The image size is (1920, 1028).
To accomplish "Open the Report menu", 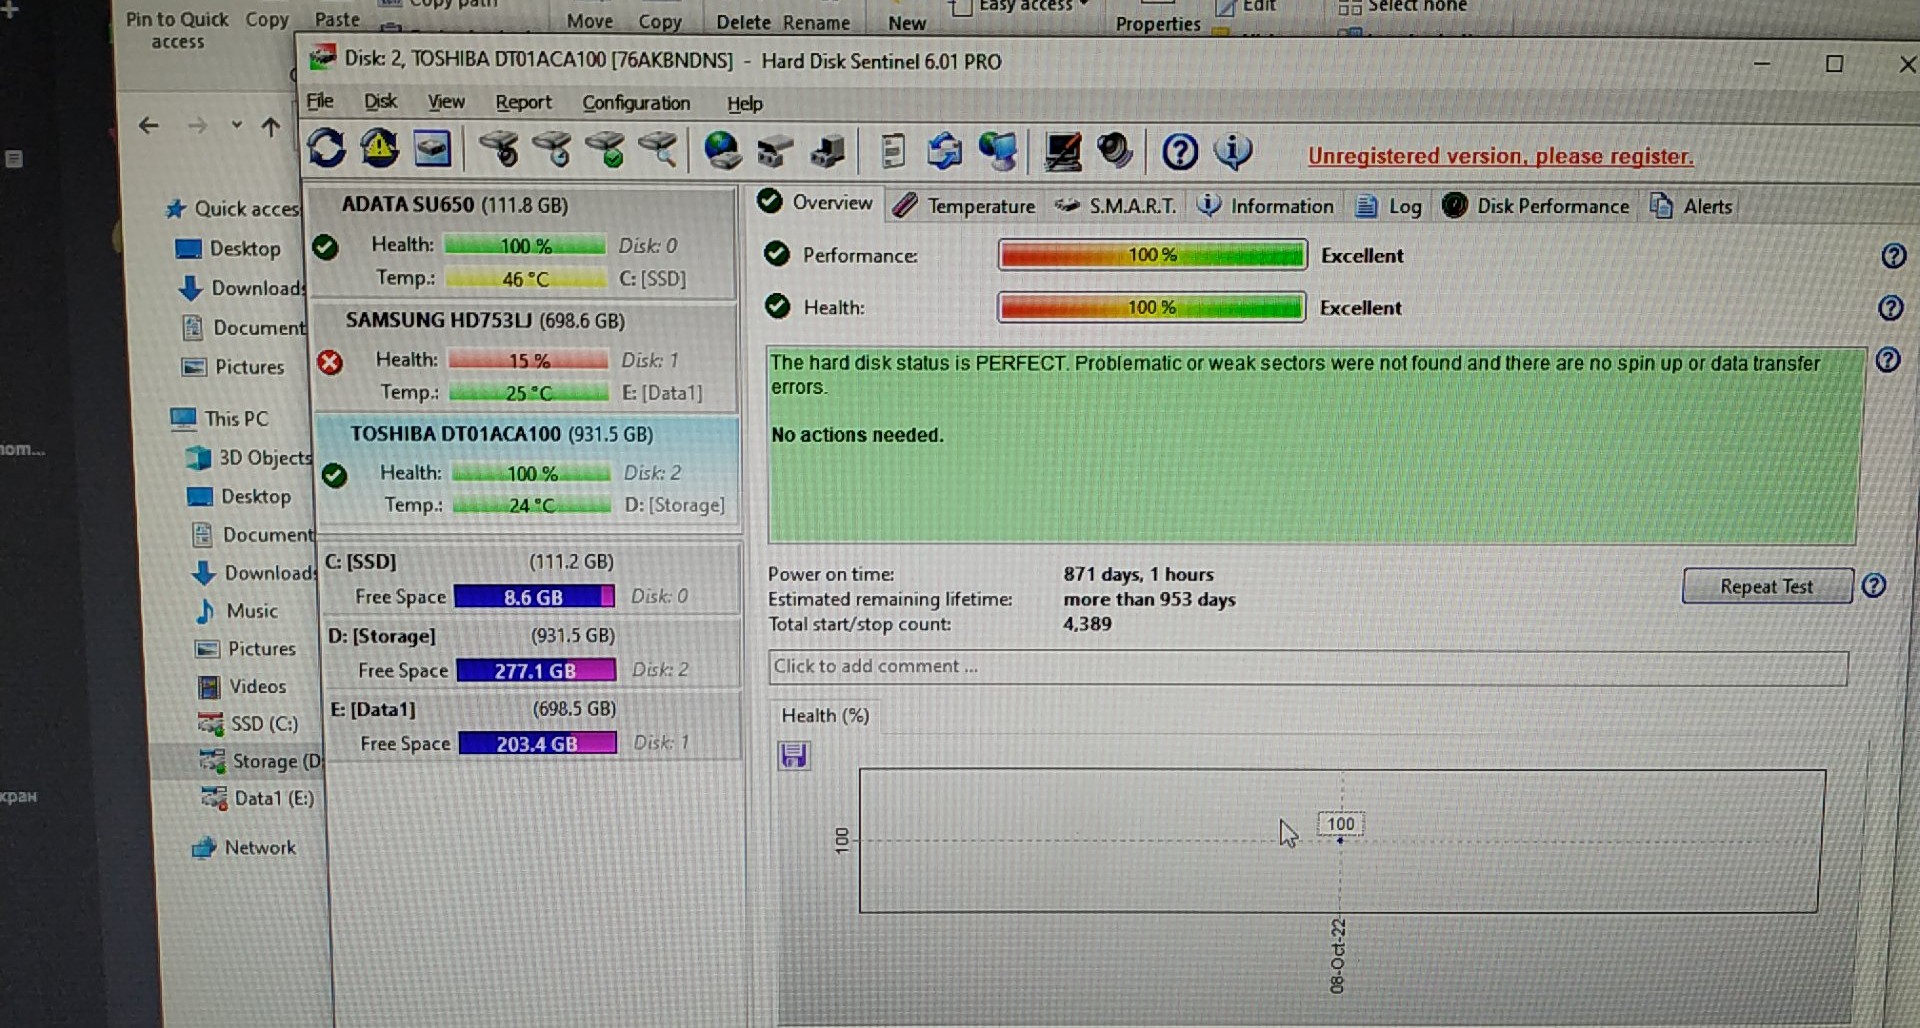I will (523, 102).
